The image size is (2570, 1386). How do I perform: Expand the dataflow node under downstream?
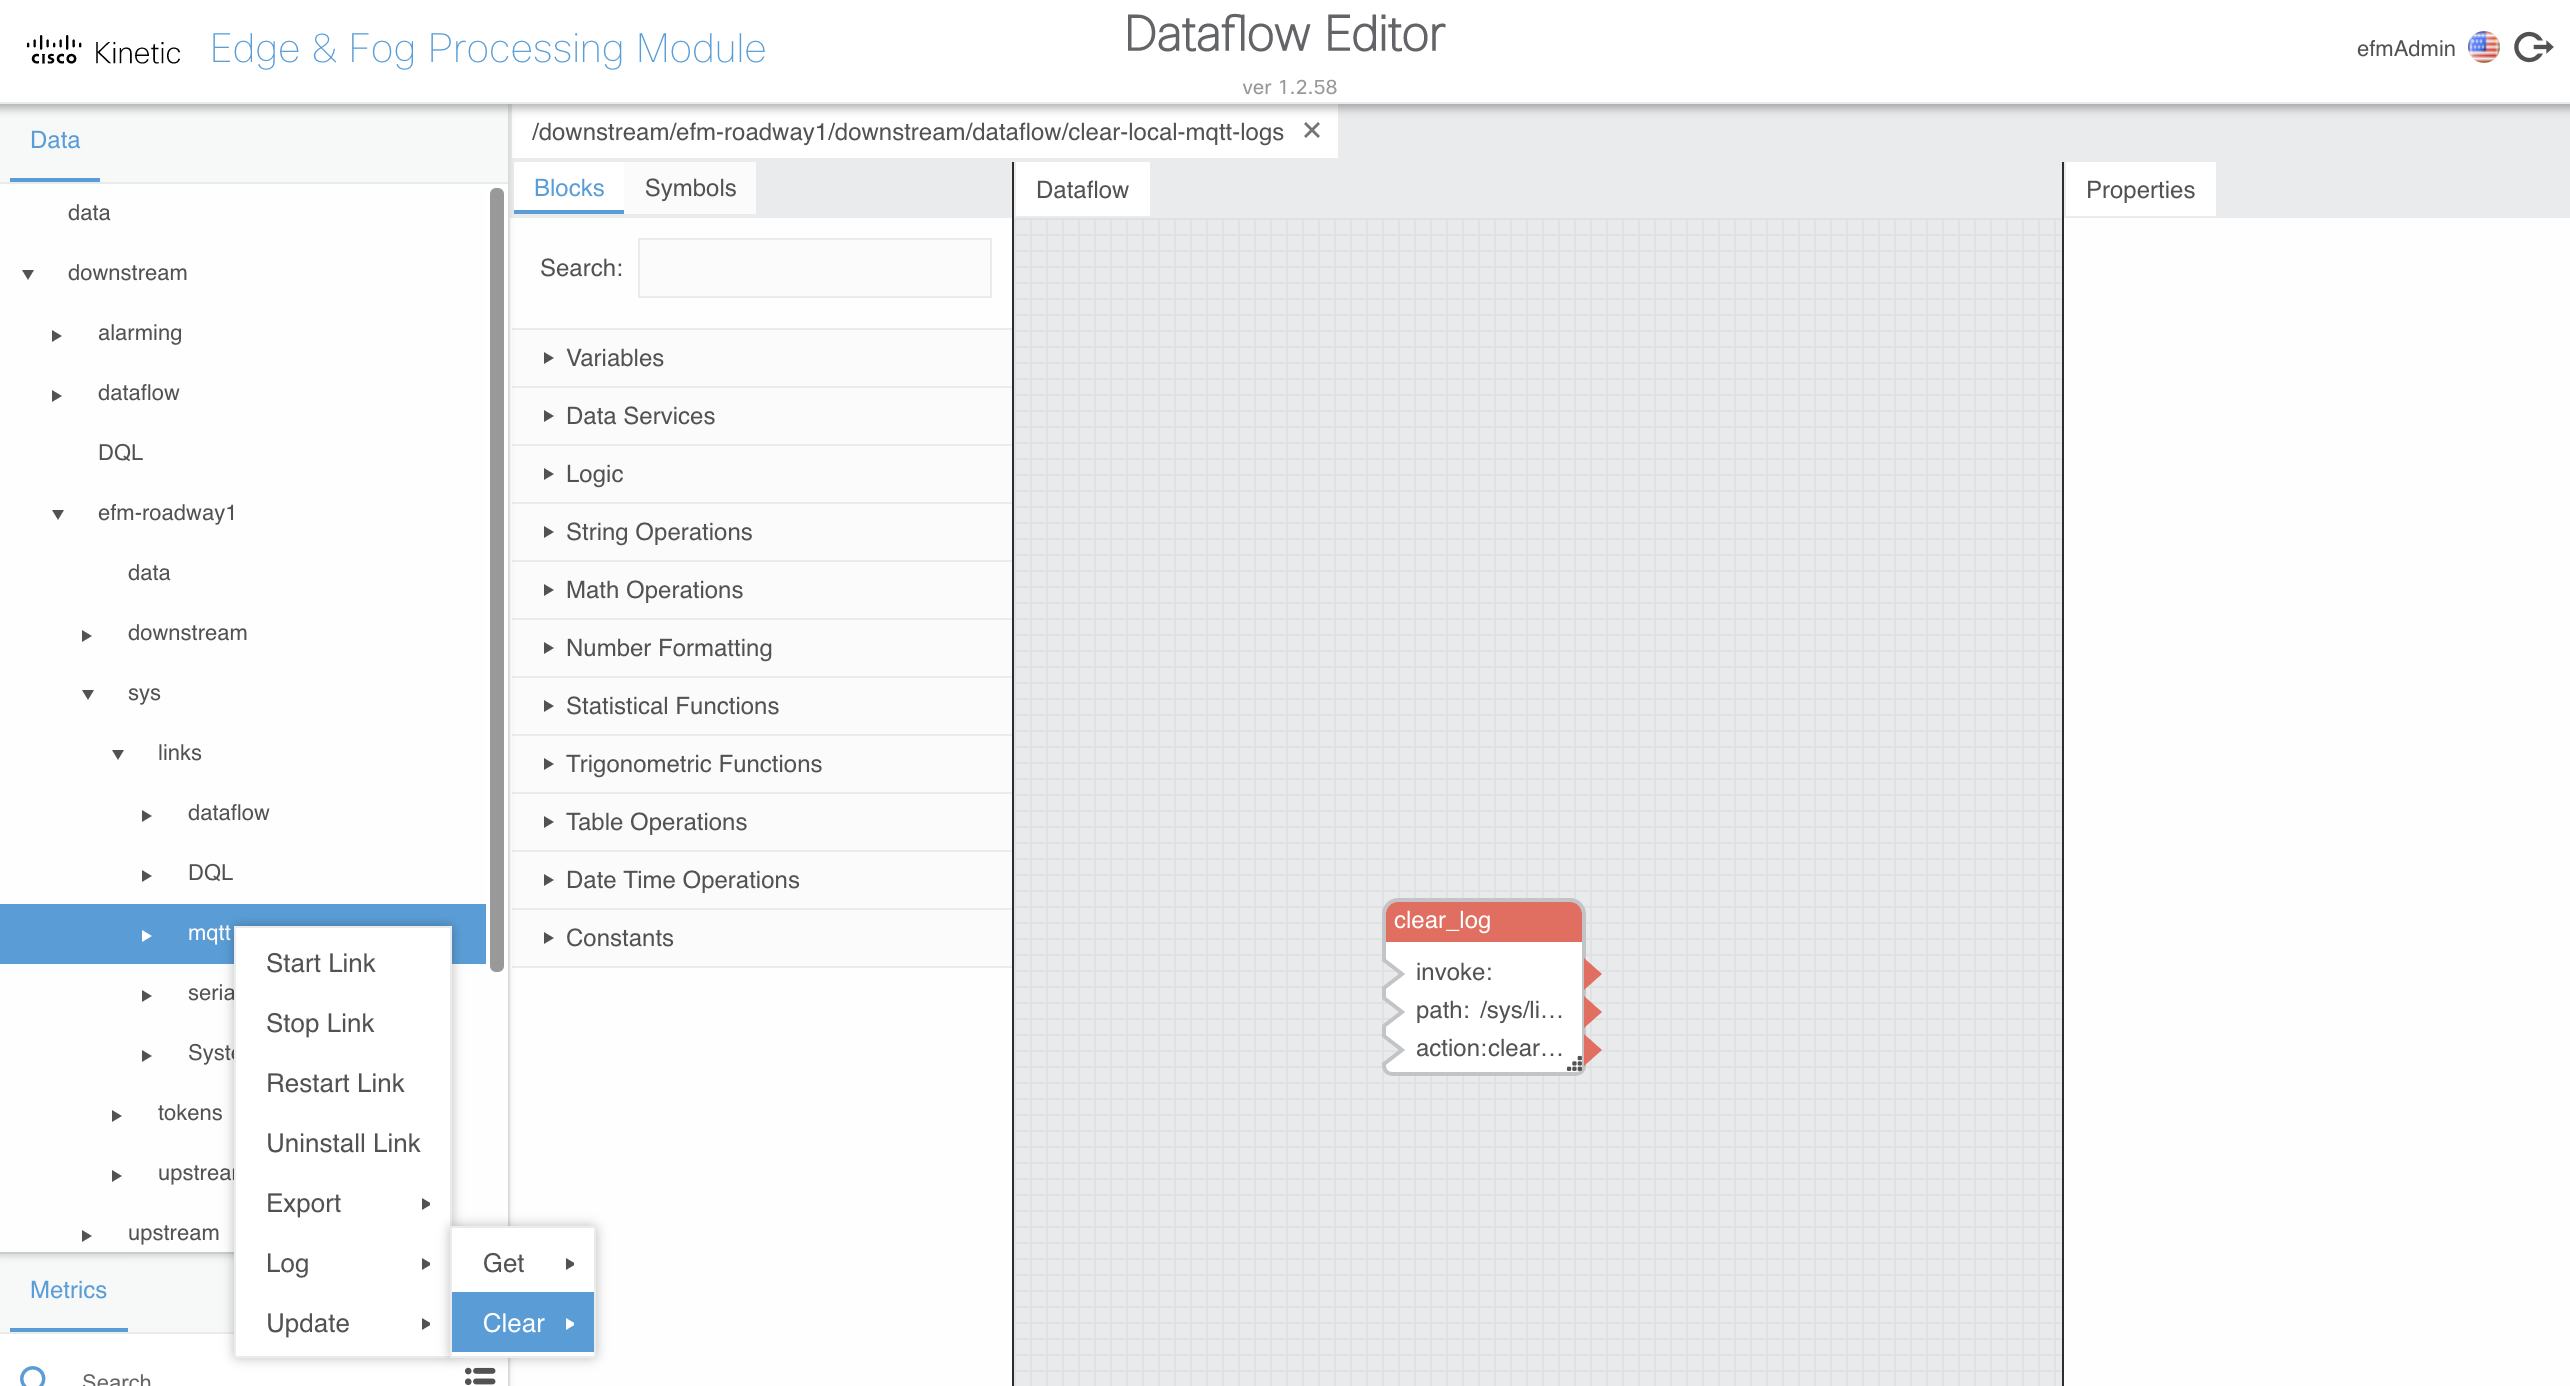(x=57, y=395)
